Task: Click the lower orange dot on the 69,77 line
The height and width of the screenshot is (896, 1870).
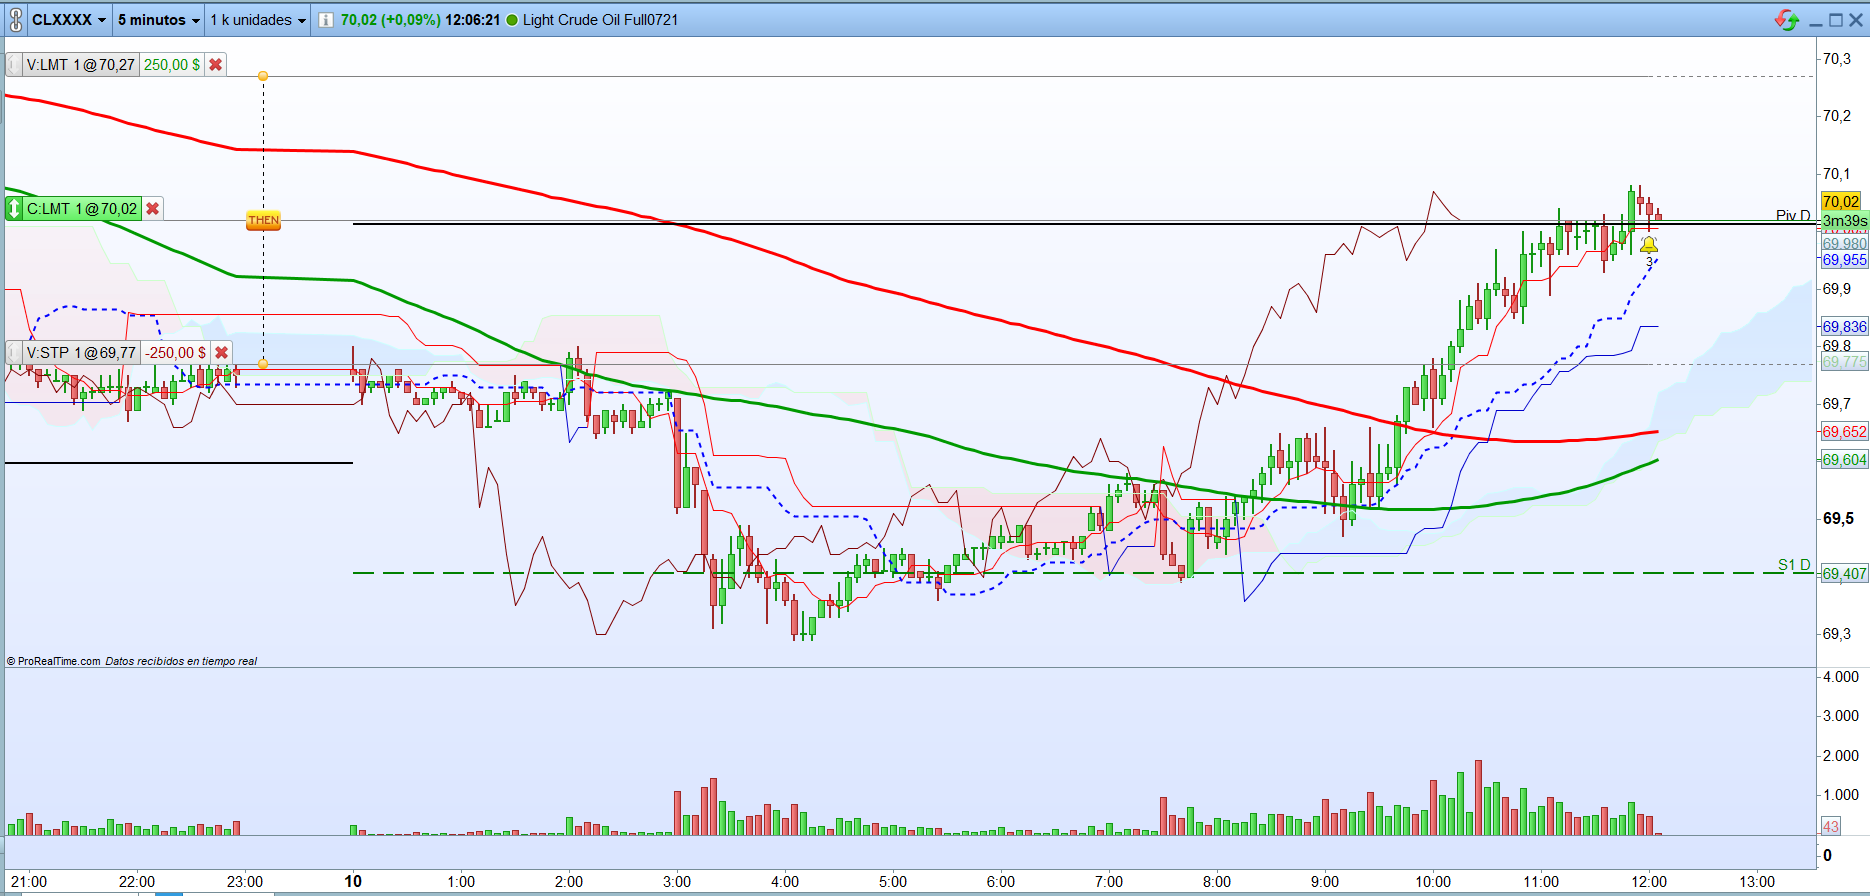Action: tap(263, 364)
